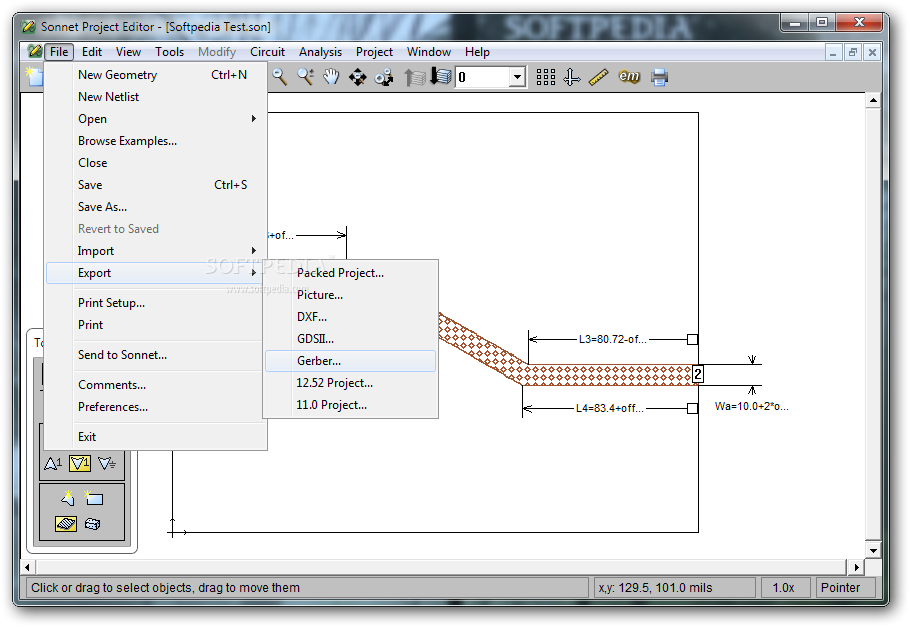This screenshot has width=910, height=627.
Task: Open the level number dropdown arrow
Action: point(517,77)
